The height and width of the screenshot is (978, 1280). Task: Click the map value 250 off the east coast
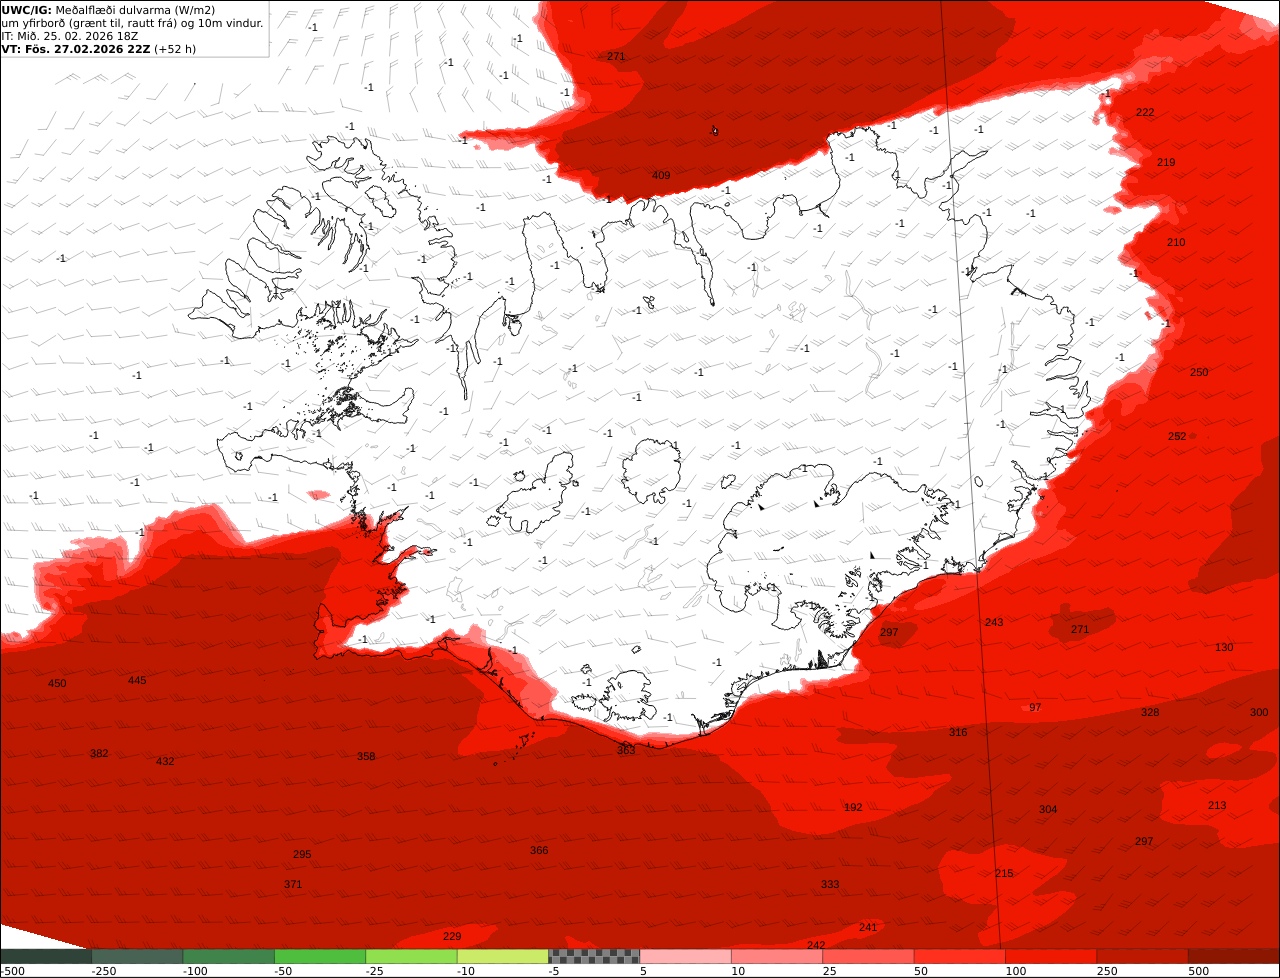coord(1199,372)
